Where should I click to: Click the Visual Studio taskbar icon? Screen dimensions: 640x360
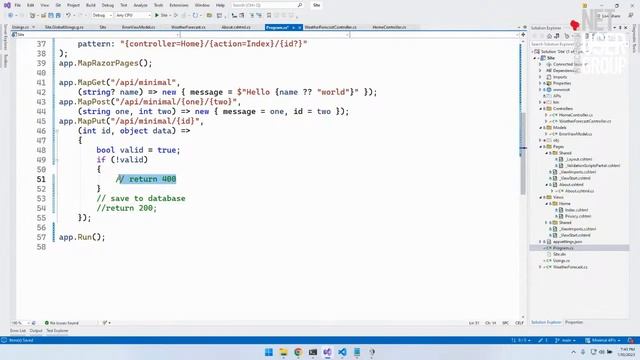327,352
